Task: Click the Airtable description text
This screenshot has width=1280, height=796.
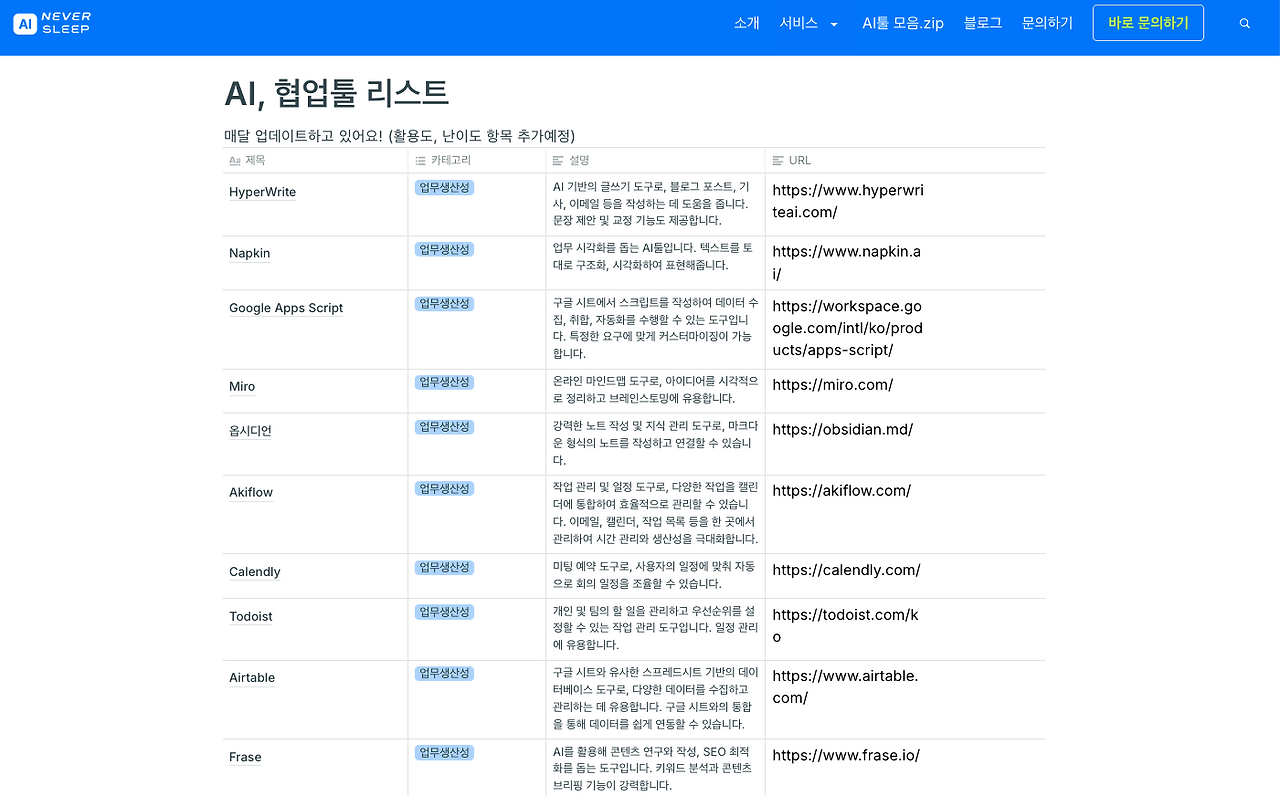Action: coord(654,698)
